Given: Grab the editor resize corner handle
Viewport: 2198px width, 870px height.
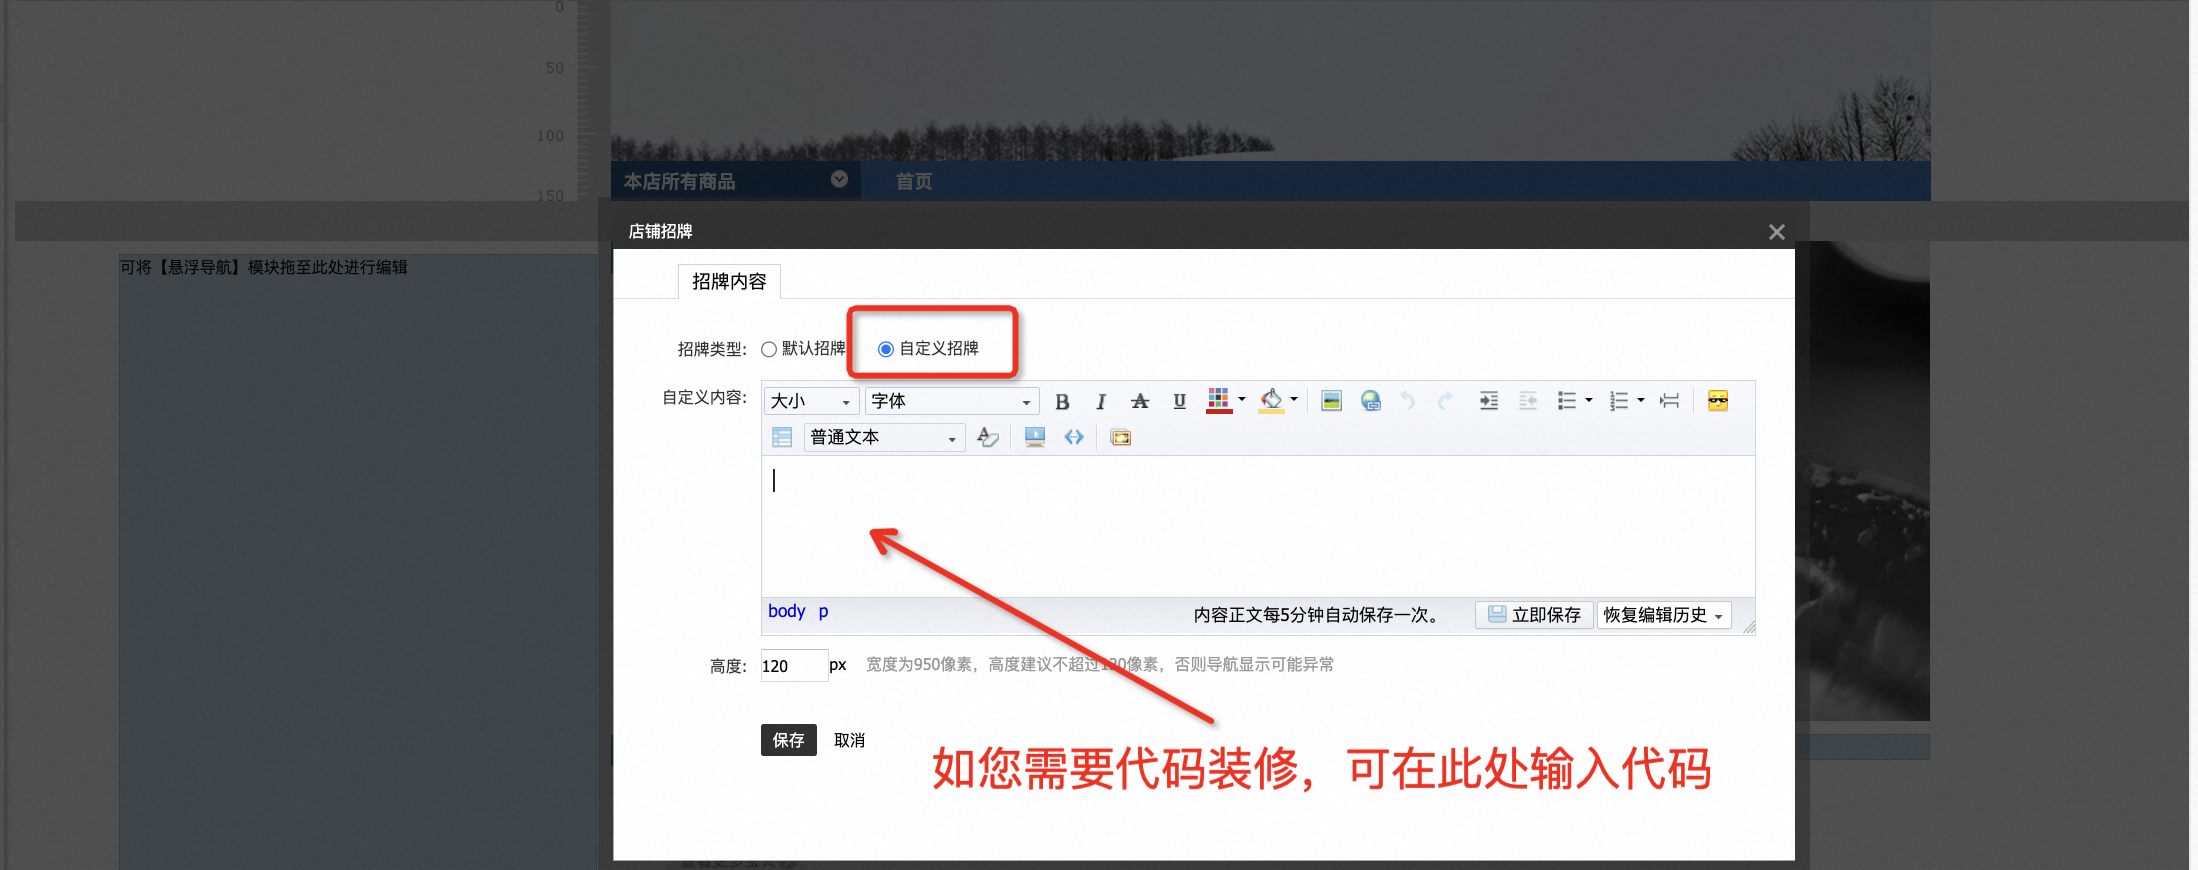Looking at the screenshot, I should pos(1748,627).
